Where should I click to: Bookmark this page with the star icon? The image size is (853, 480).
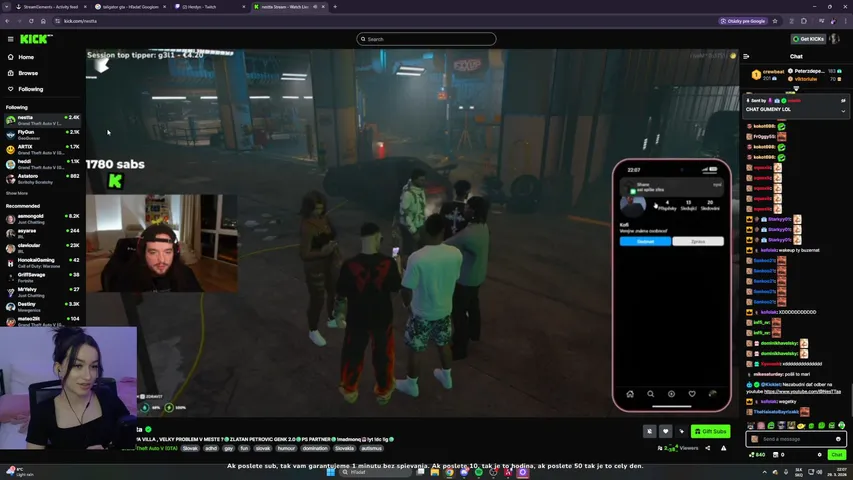point(775,21)
